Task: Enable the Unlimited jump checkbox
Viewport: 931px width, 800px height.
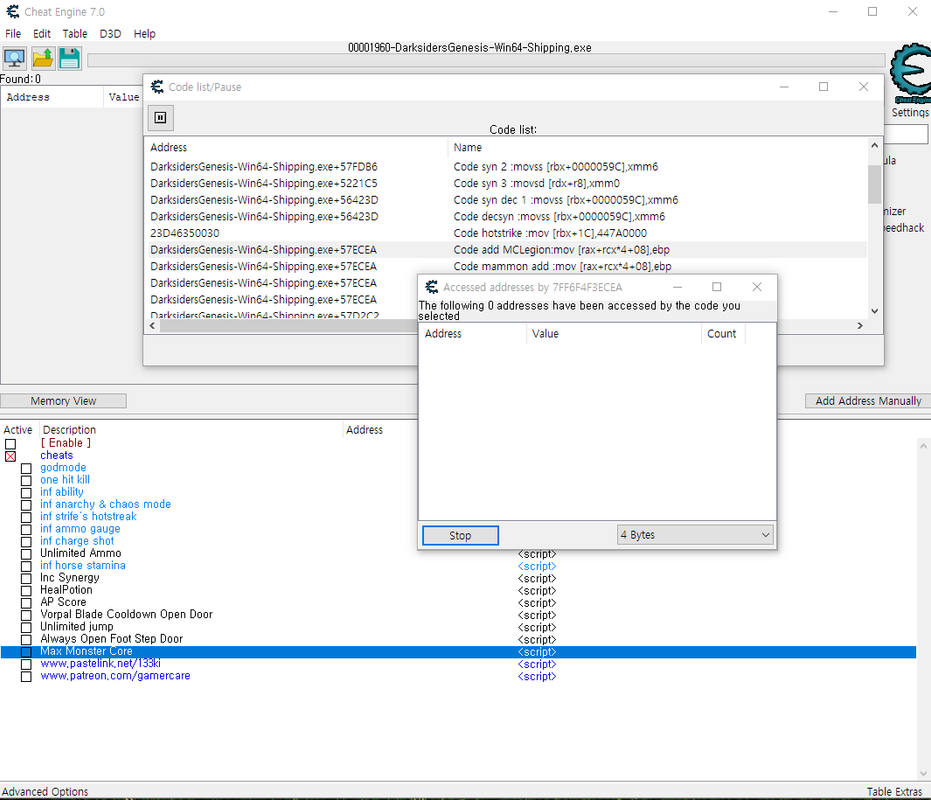Action: (26, 627)
